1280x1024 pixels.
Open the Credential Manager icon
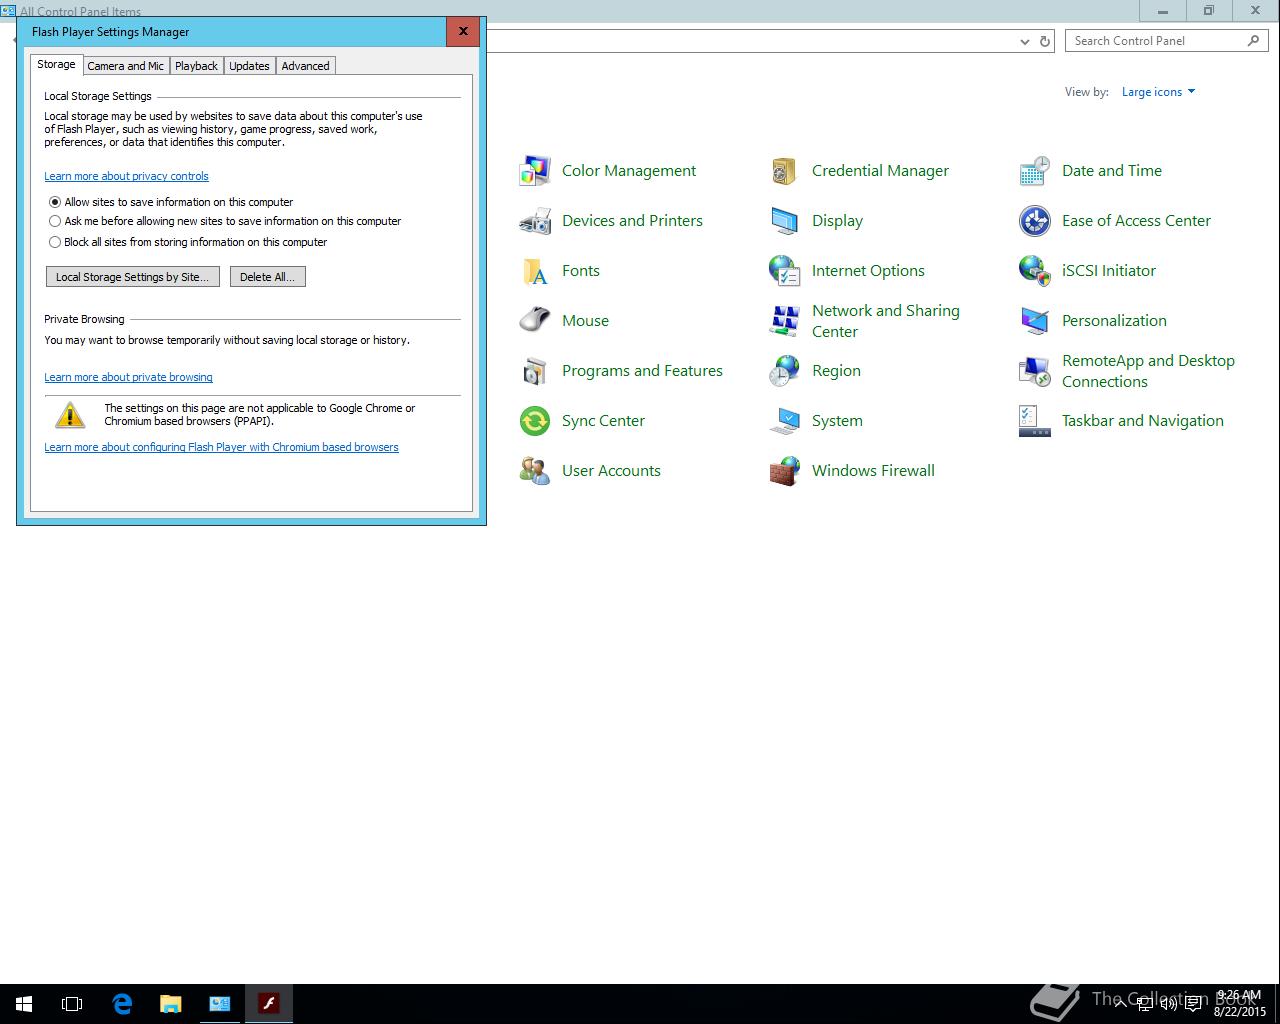785,171
